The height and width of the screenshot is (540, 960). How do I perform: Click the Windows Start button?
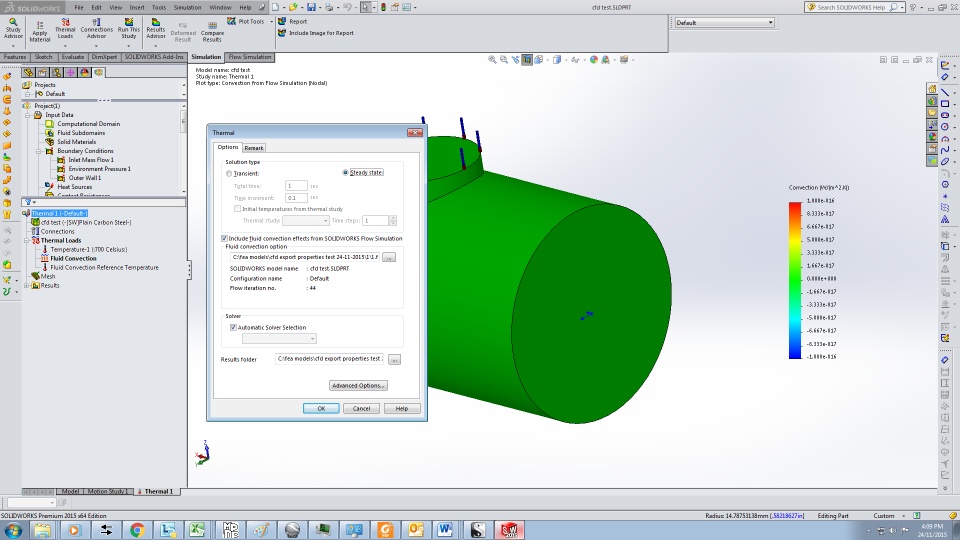[13, 530]
